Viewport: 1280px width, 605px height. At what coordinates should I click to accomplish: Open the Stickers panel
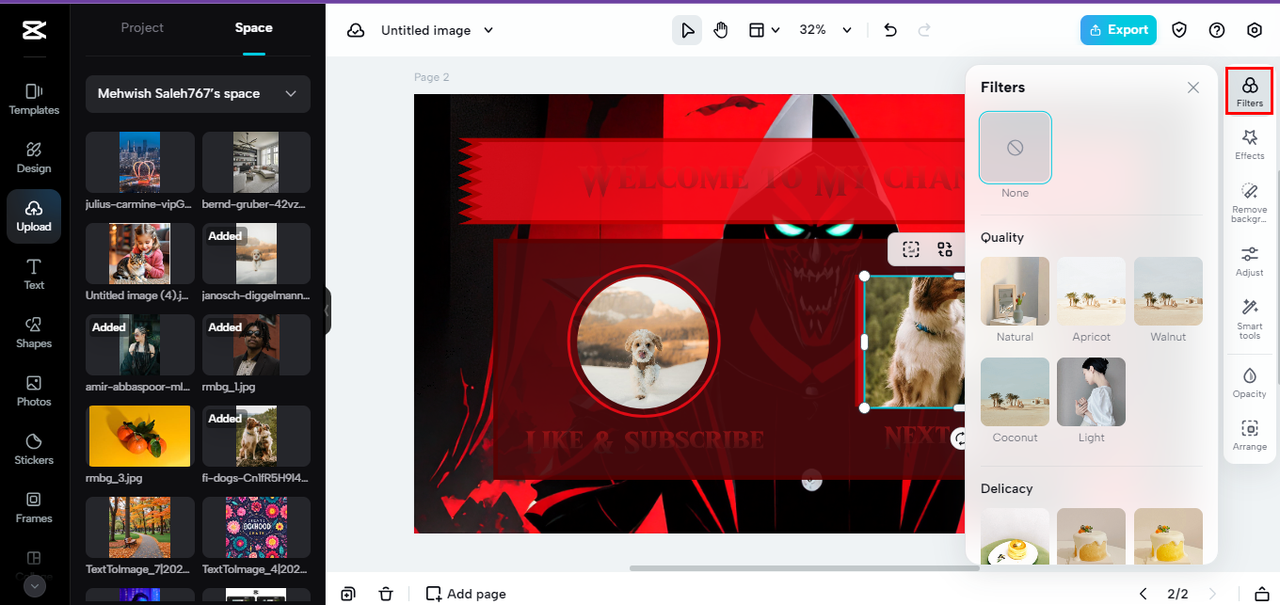tap(34, 449)
